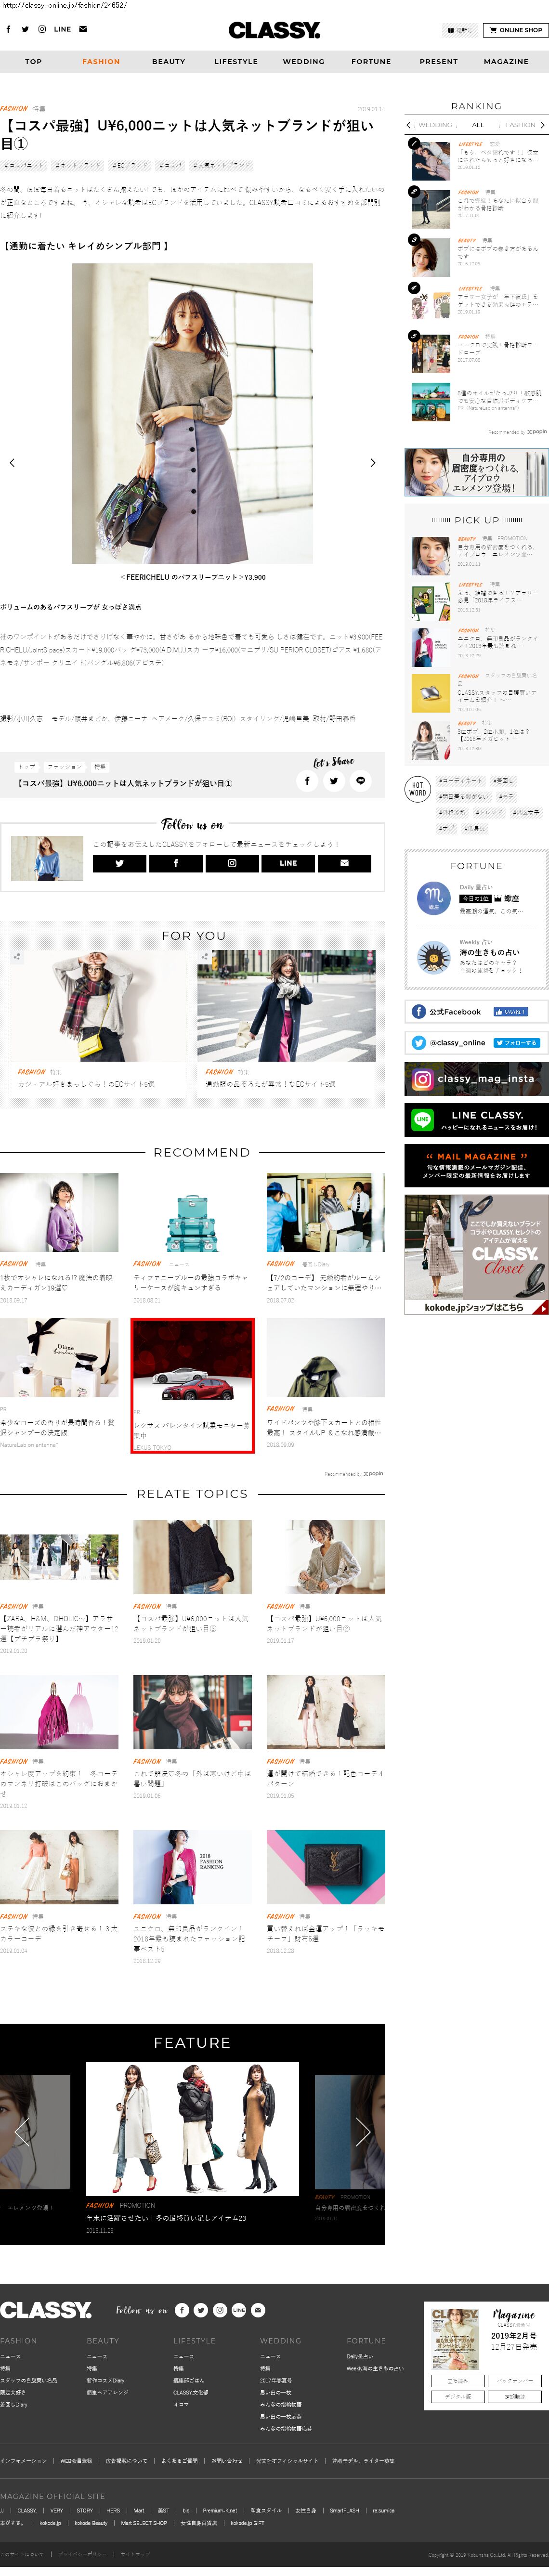This screenshot has height=2576, width=549.
Task: Open footer magazine cover February 2019
Action: coord(455,2340)
